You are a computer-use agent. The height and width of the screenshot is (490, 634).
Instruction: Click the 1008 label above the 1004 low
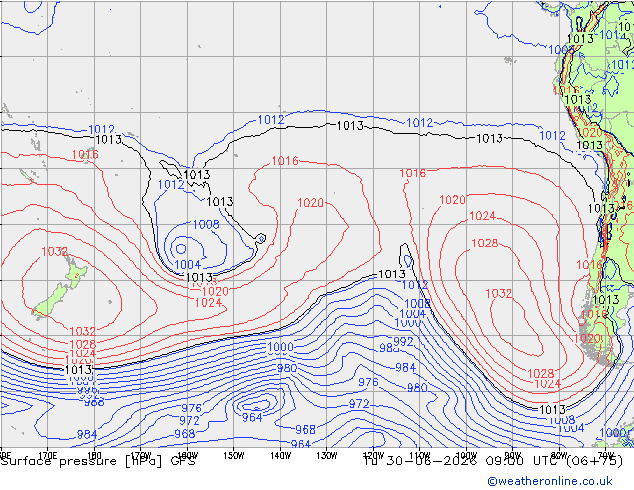(206, 224)
